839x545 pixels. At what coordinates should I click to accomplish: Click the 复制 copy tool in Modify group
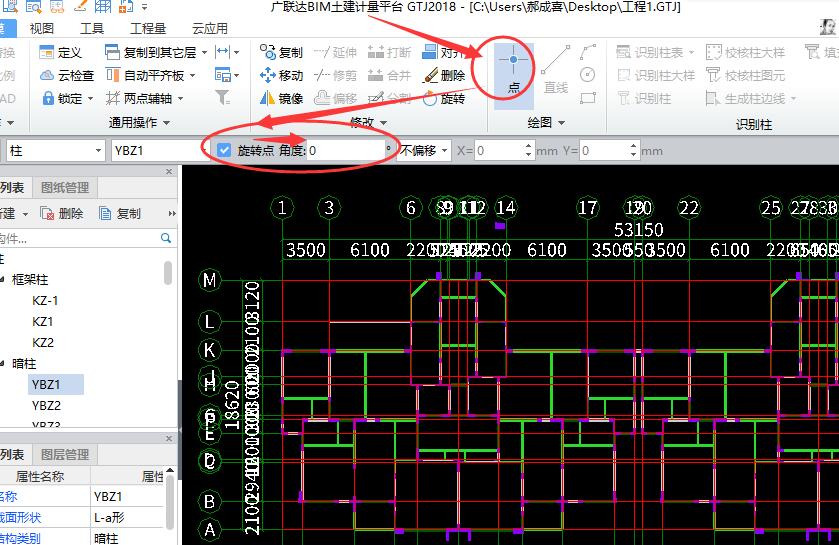(x=281, y=52)
